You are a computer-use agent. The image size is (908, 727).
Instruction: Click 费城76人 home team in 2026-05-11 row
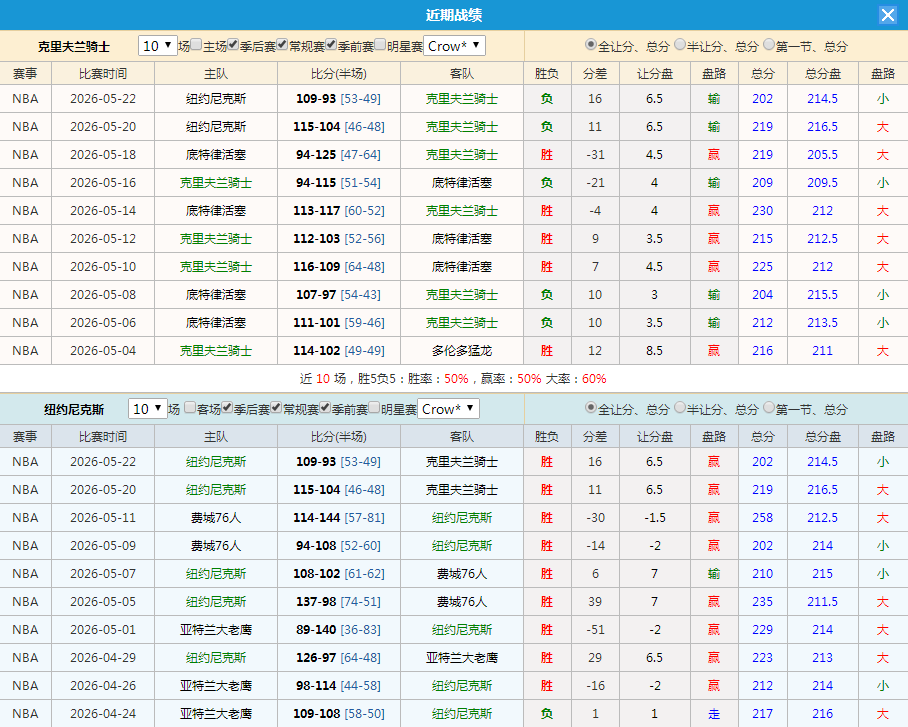(216, 518)
